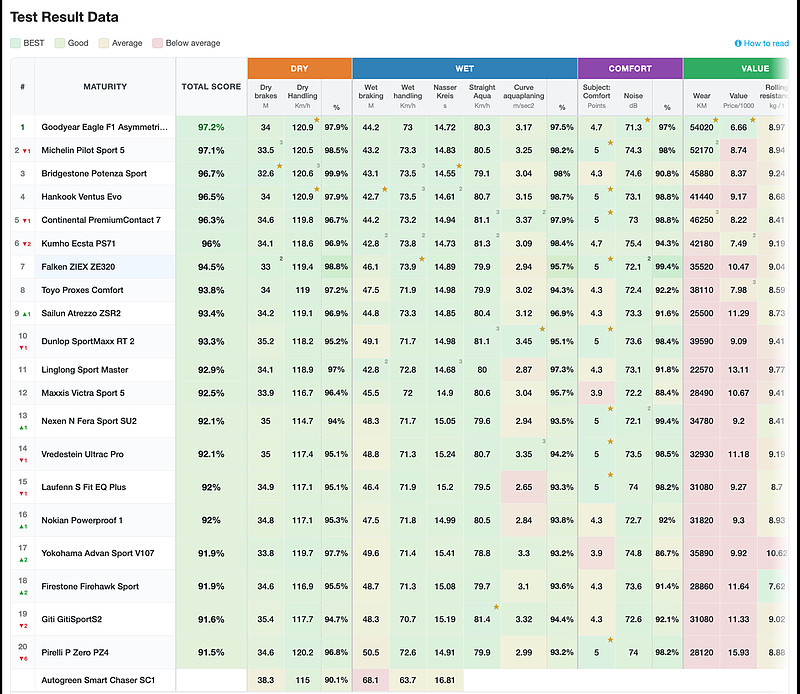Click the Below average legend swatch
The height and width of the screenshot is (694, 800).
[157, 43]
